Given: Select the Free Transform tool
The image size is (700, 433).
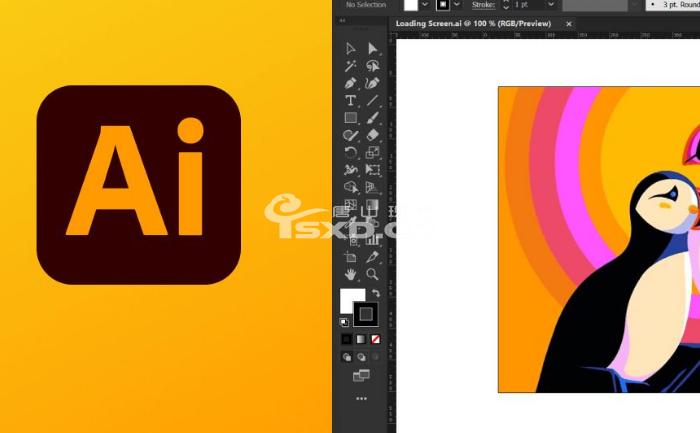Looking at the screenshot, I should pyautogui.click(x=372, y=170).
